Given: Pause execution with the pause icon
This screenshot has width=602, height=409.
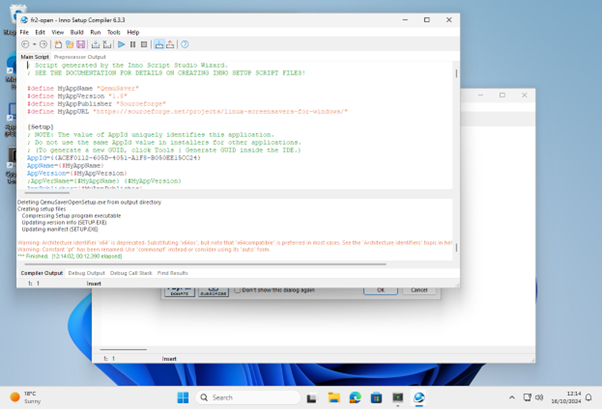Looking at the screenshot, I should [133, 44].
